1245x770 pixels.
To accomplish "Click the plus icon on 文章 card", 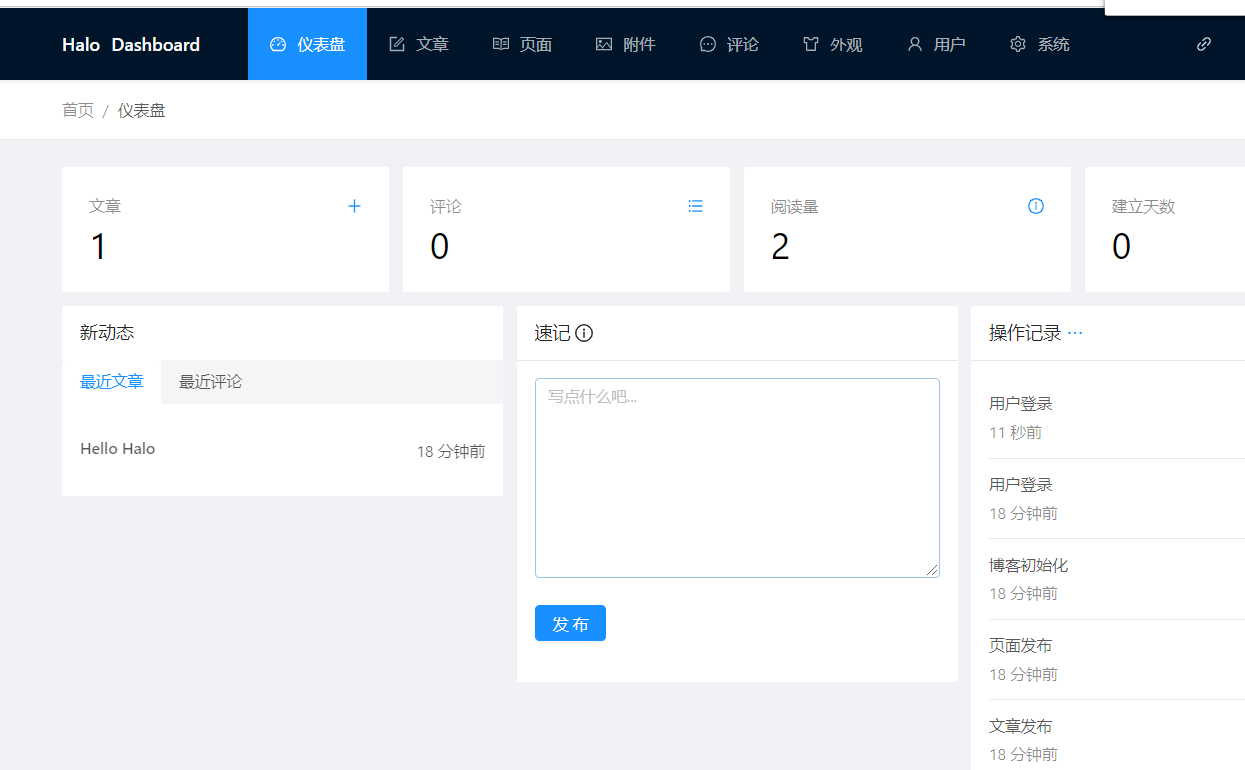I will pos(354,206).
